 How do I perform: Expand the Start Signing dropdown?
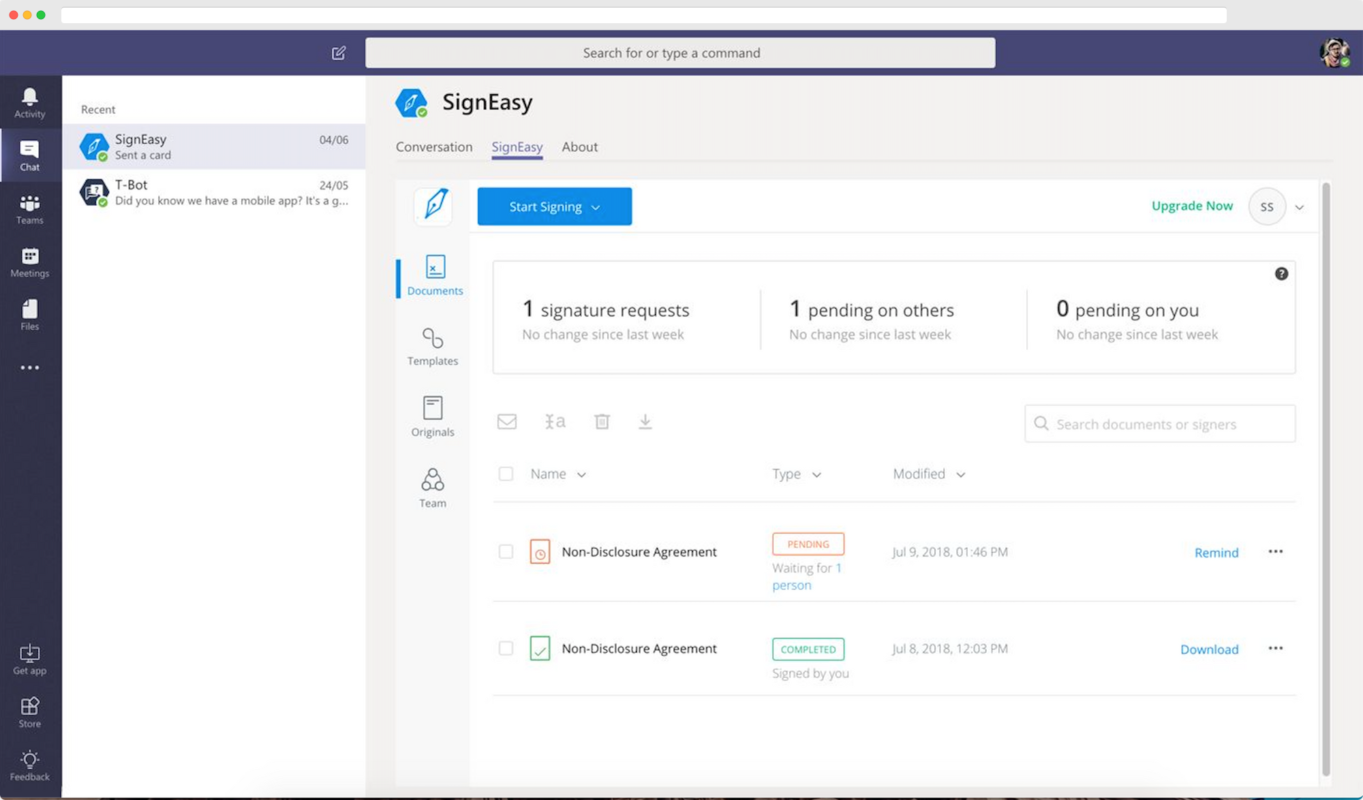555,207
